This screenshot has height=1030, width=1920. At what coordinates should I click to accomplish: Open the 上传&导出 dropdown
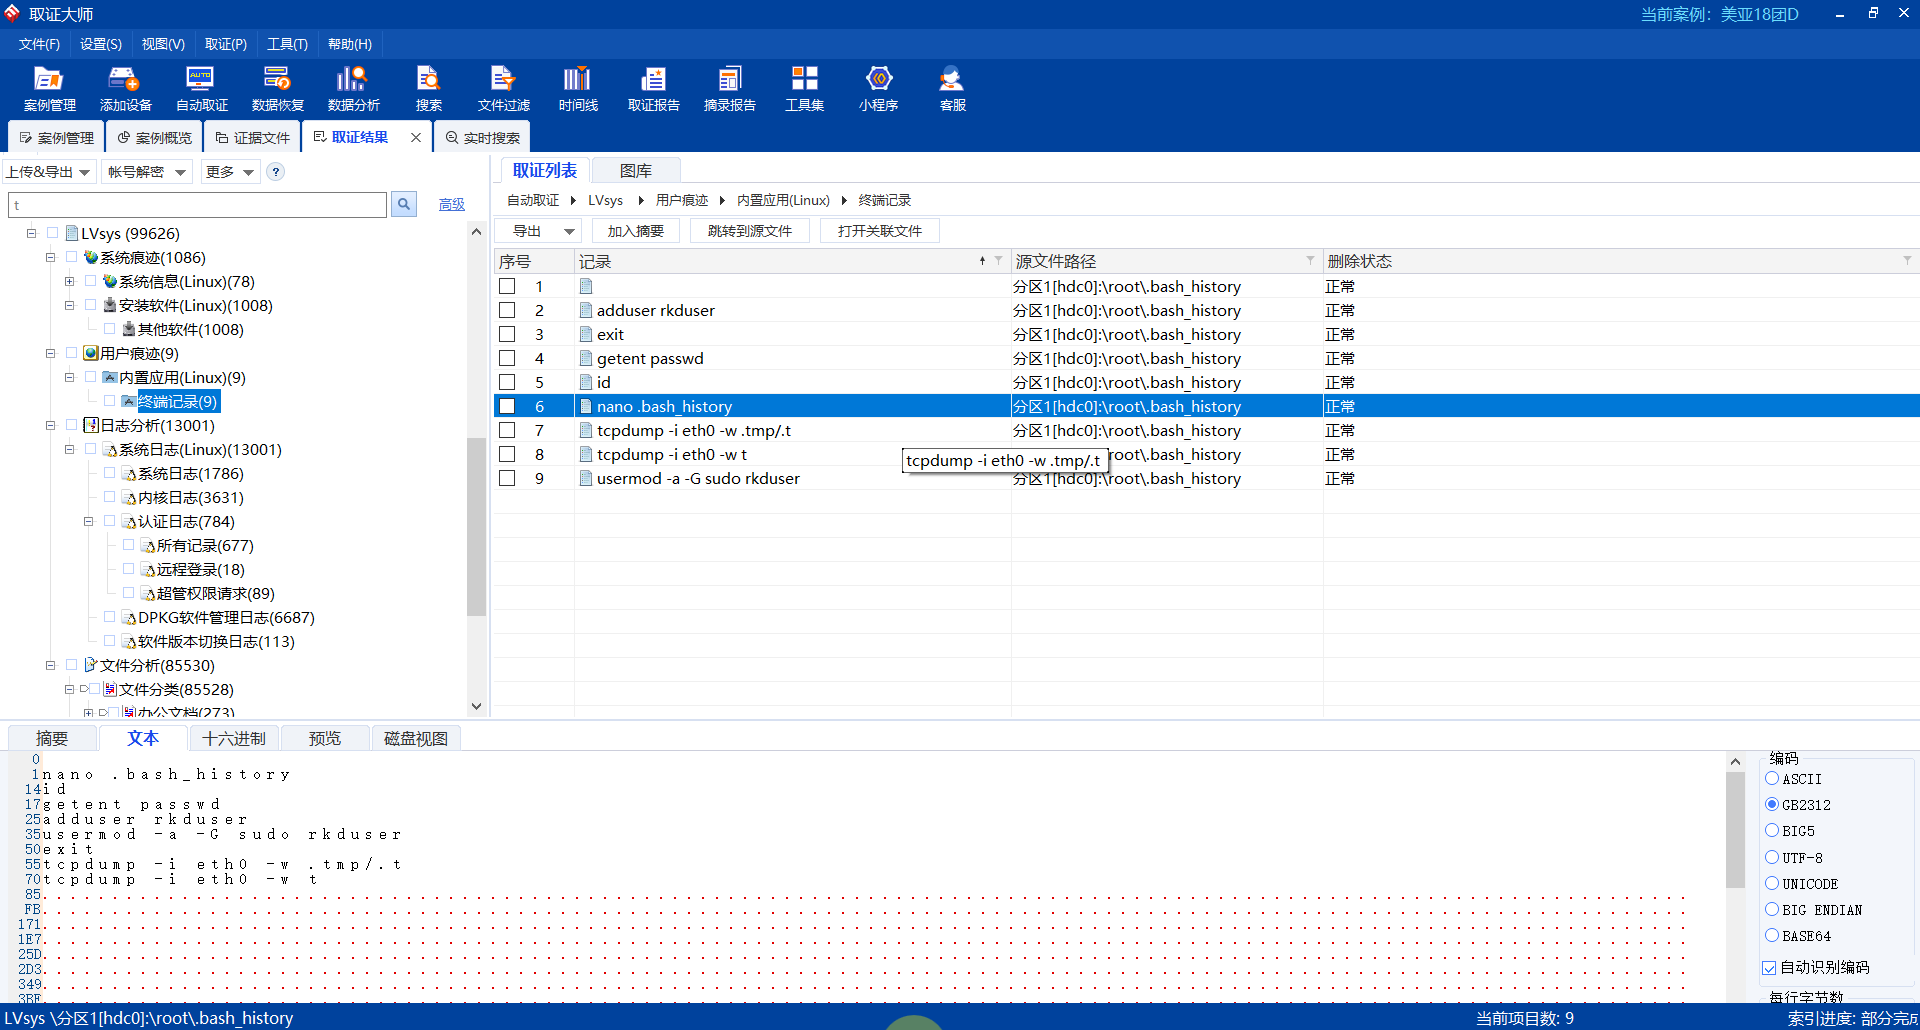(x=49, y=172)
